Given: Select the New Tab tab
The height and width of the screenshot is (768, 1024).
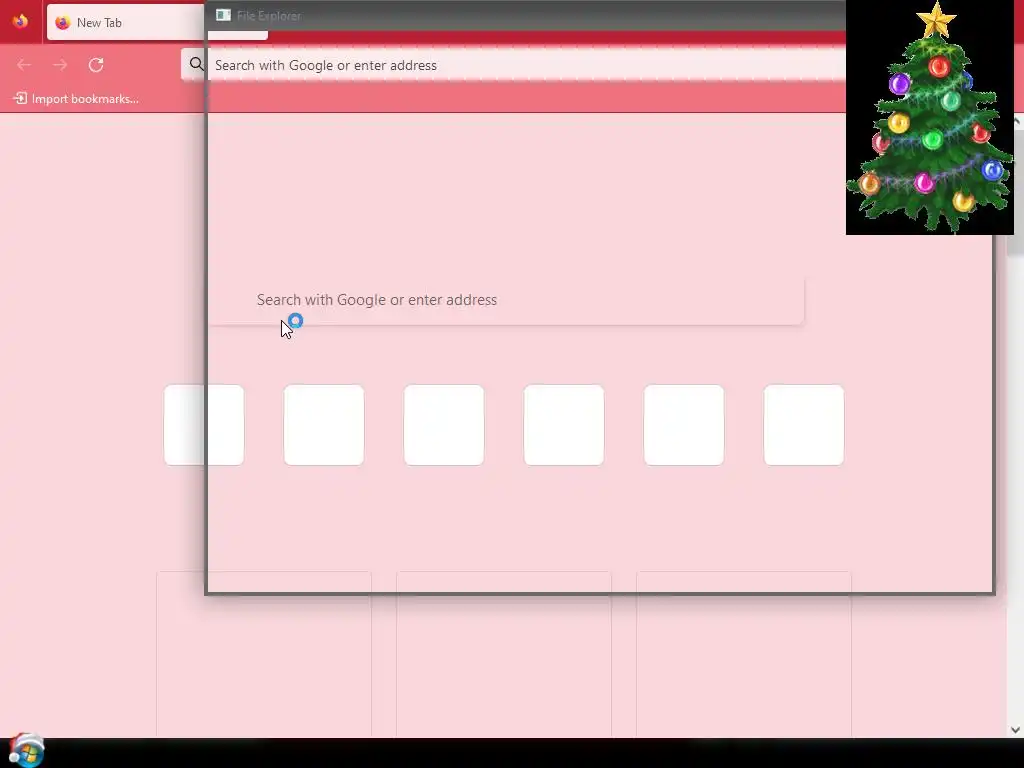Looking at the screenshot, I should tap(157, 22).
